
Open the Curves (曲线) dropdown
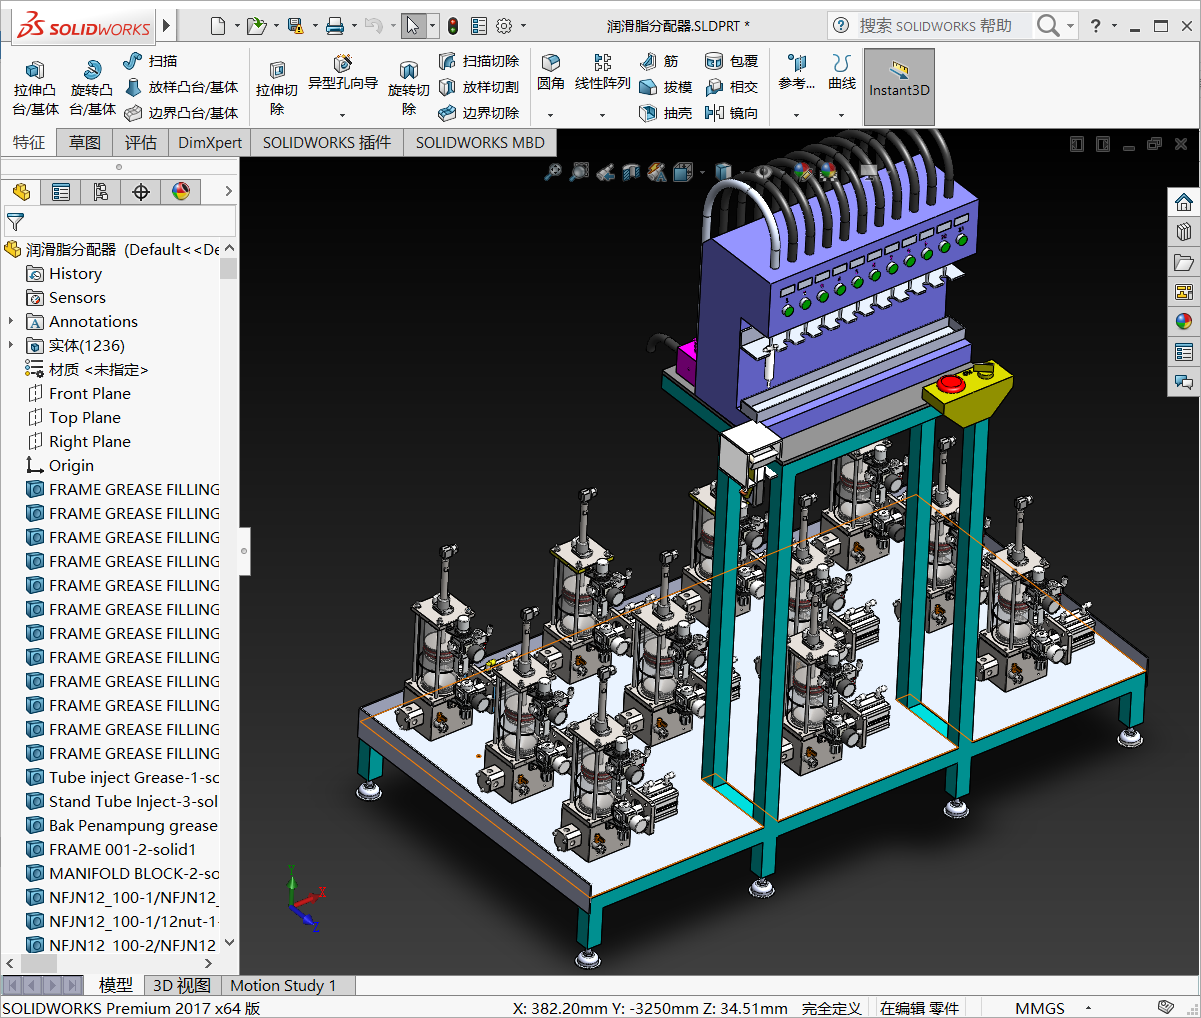click(841, 115)
